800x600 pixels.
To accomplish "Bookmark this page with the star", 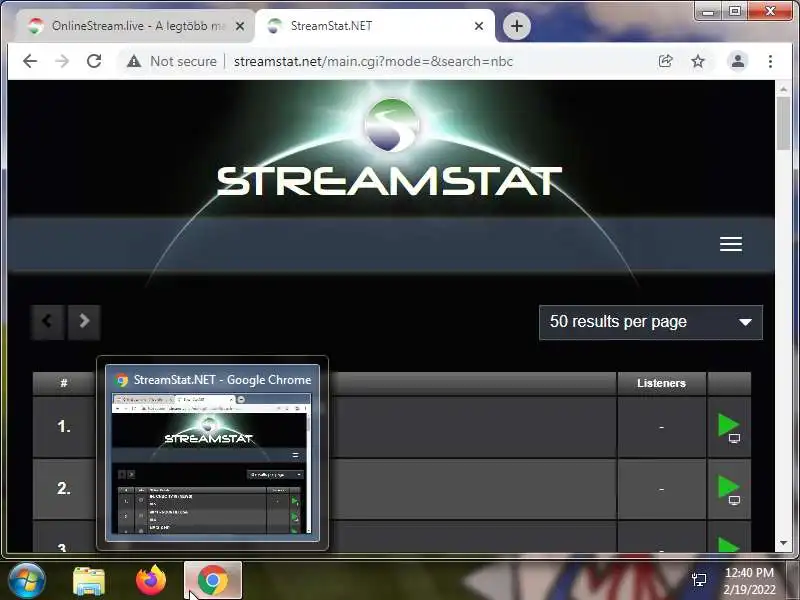I will [x=697, y=61].
